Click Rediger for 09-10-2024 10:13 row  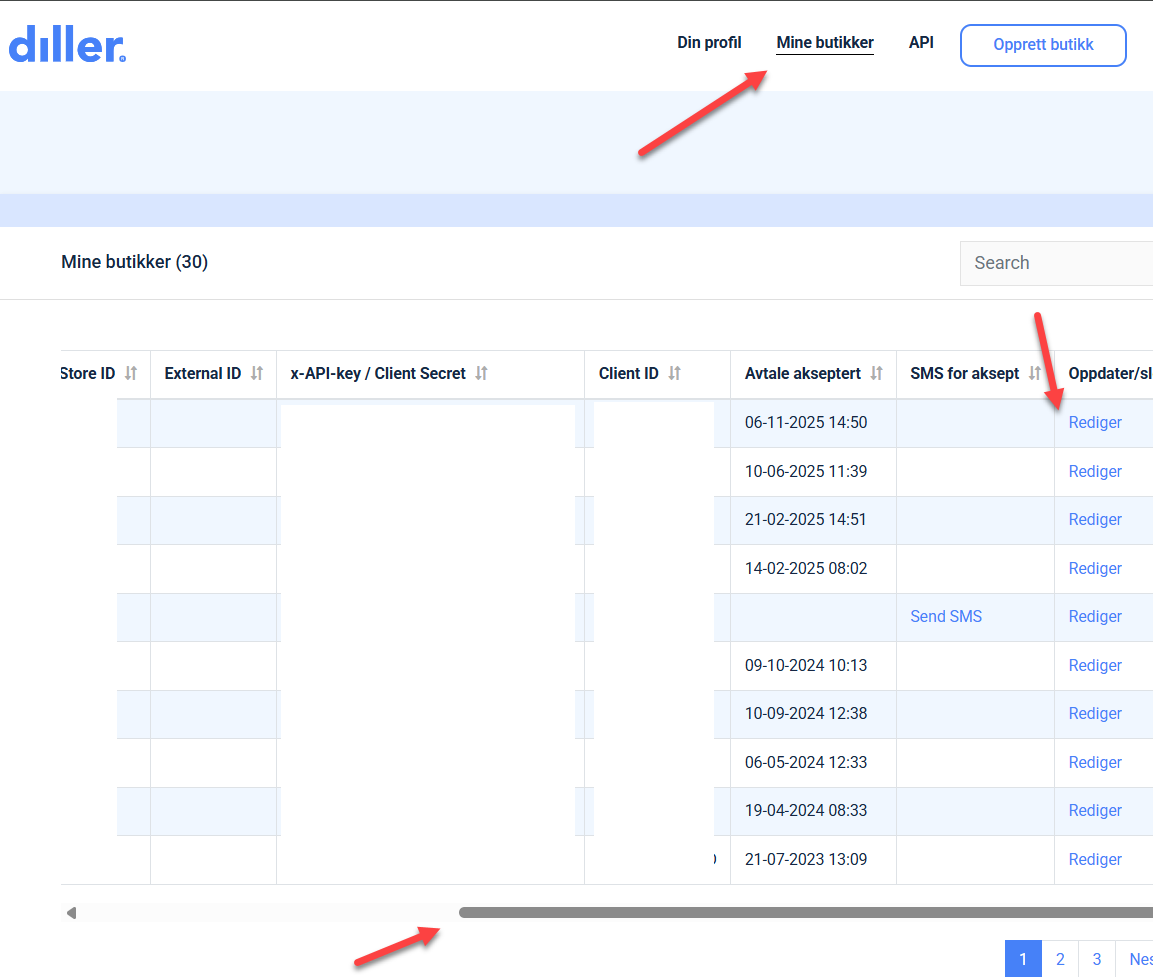tap(1095, 665)
